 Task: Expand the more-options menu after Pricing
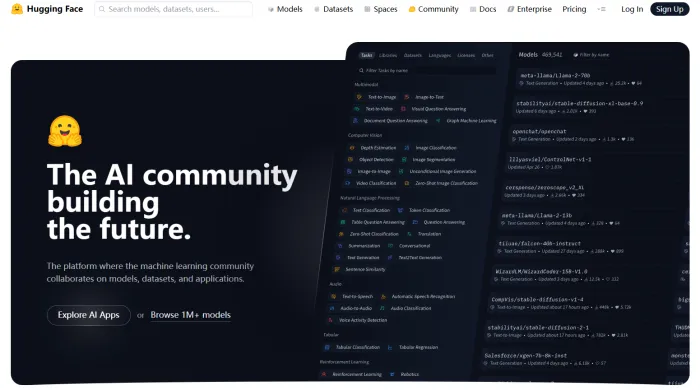coord(601,9)
